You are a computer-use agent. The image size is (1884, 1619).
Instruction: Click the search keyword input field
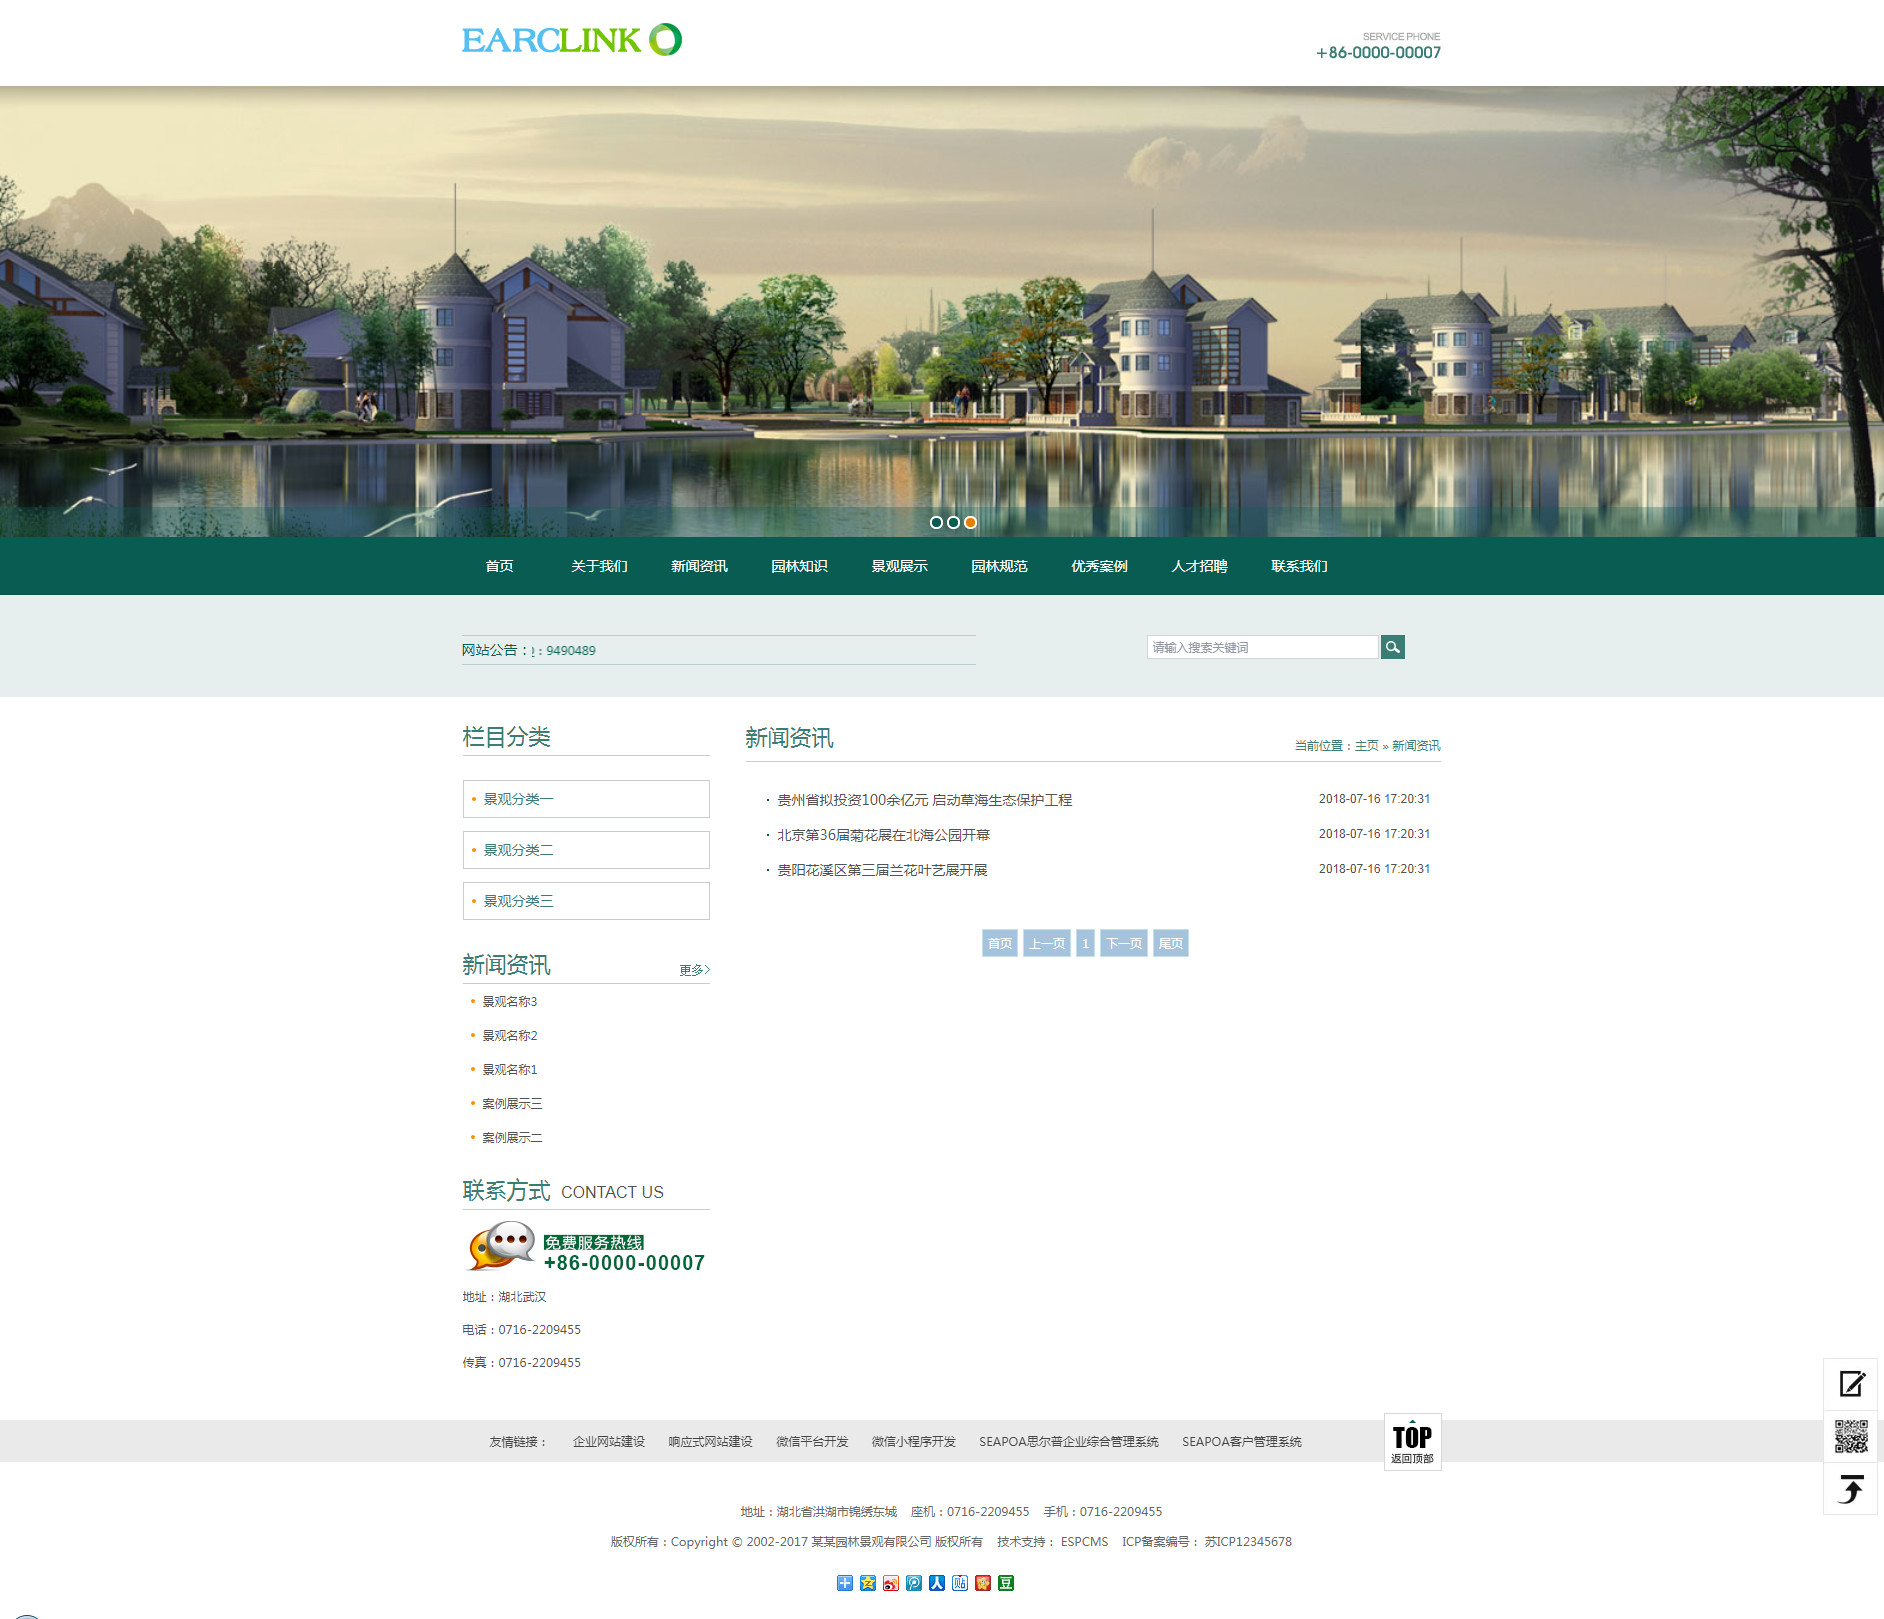pos(1262,647)
